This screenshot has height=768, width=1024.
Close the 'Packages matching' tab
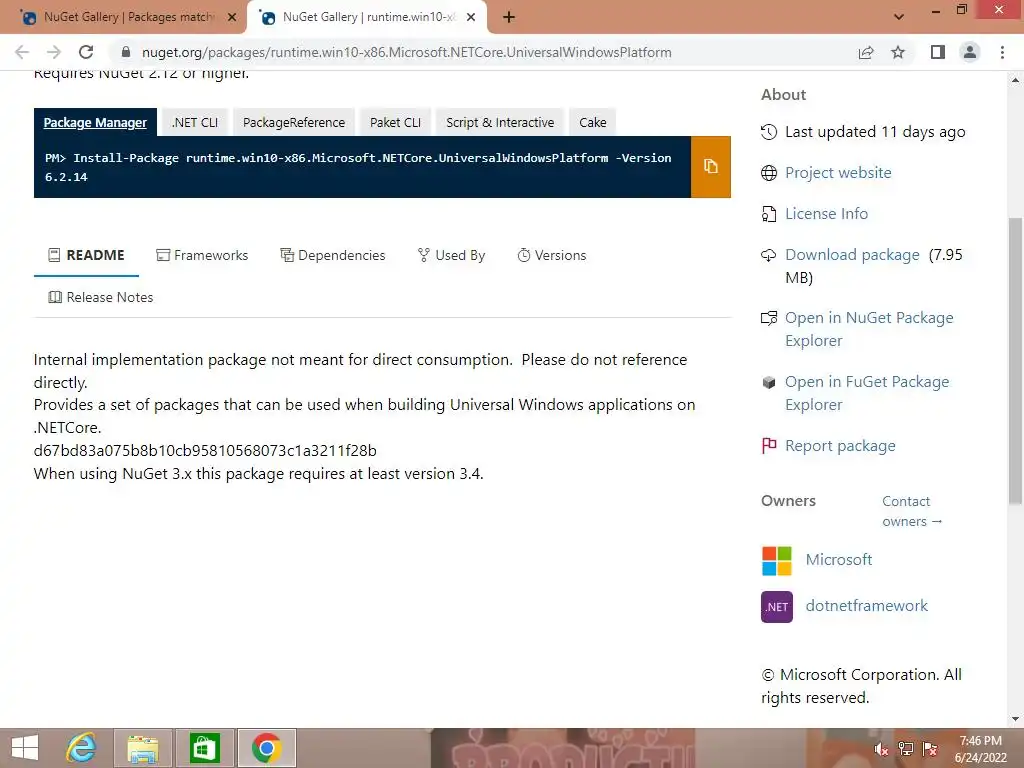(232, 18)
